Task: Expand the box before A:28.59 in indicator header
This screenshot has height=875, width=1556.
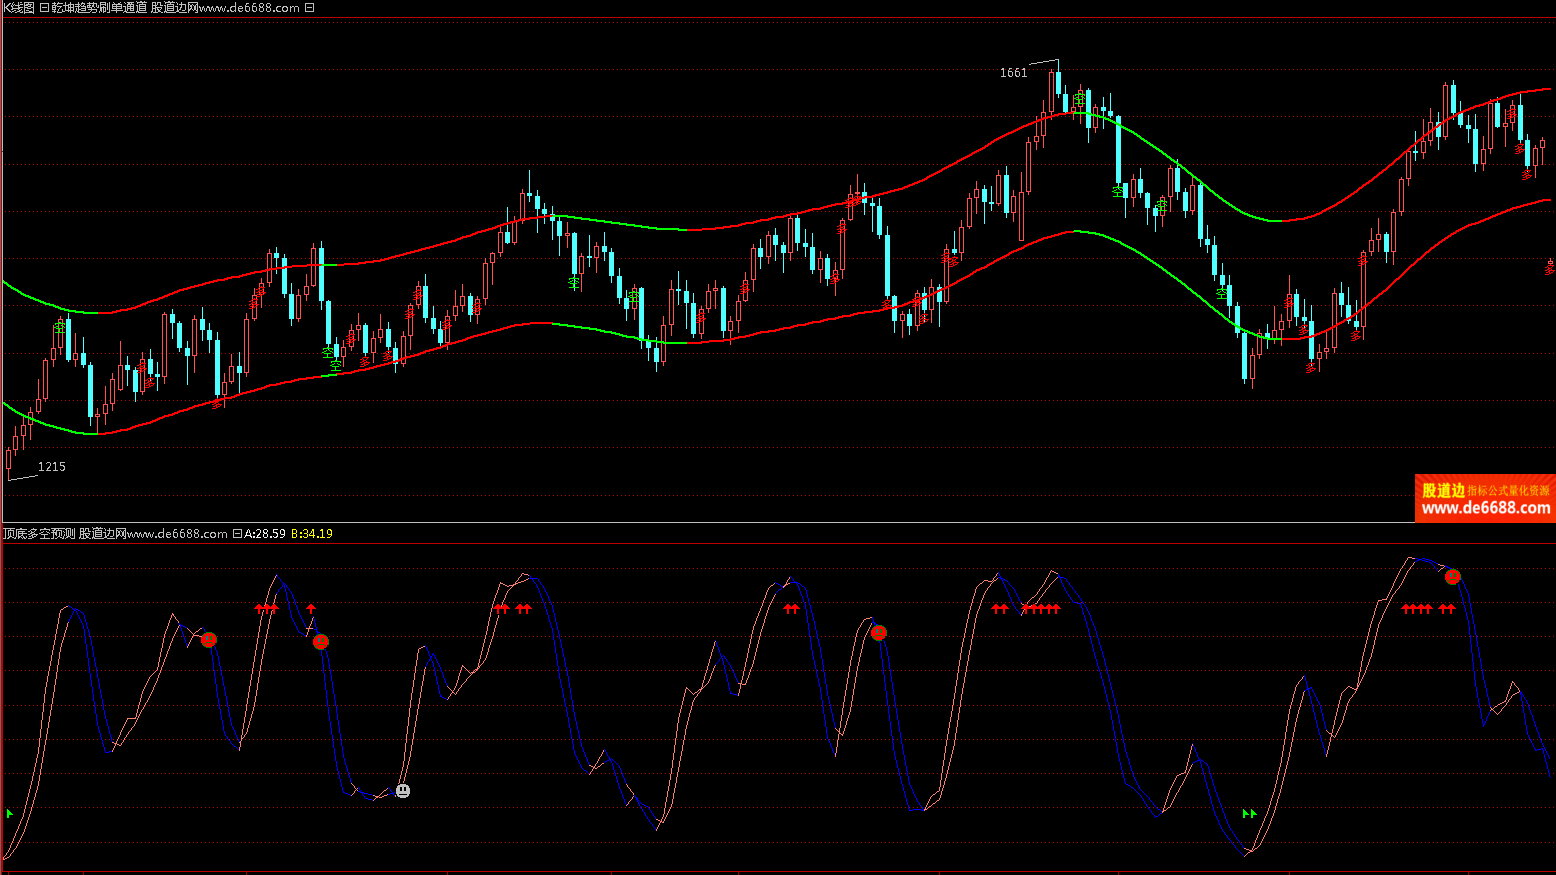Action: [x=237, y=534]
